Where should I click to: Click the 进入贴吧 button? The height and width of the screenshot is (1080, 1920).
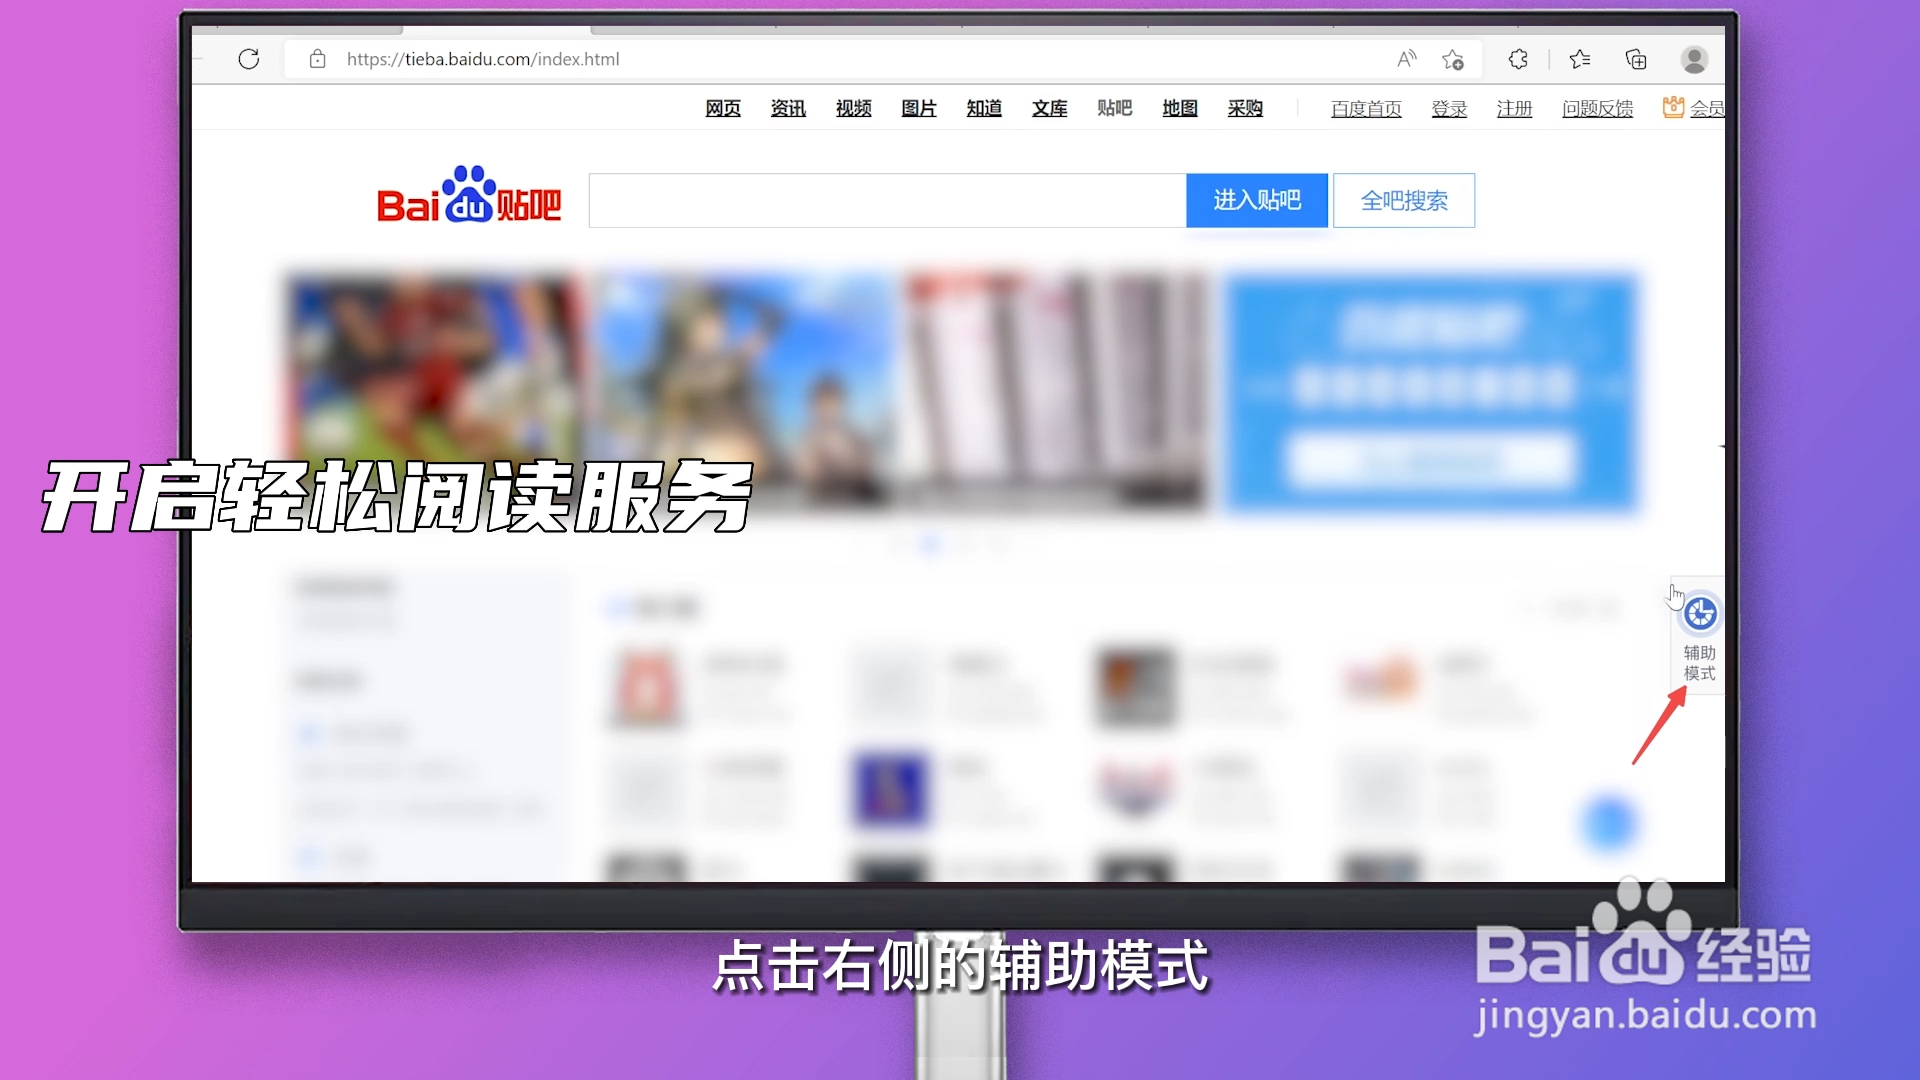1257,200
